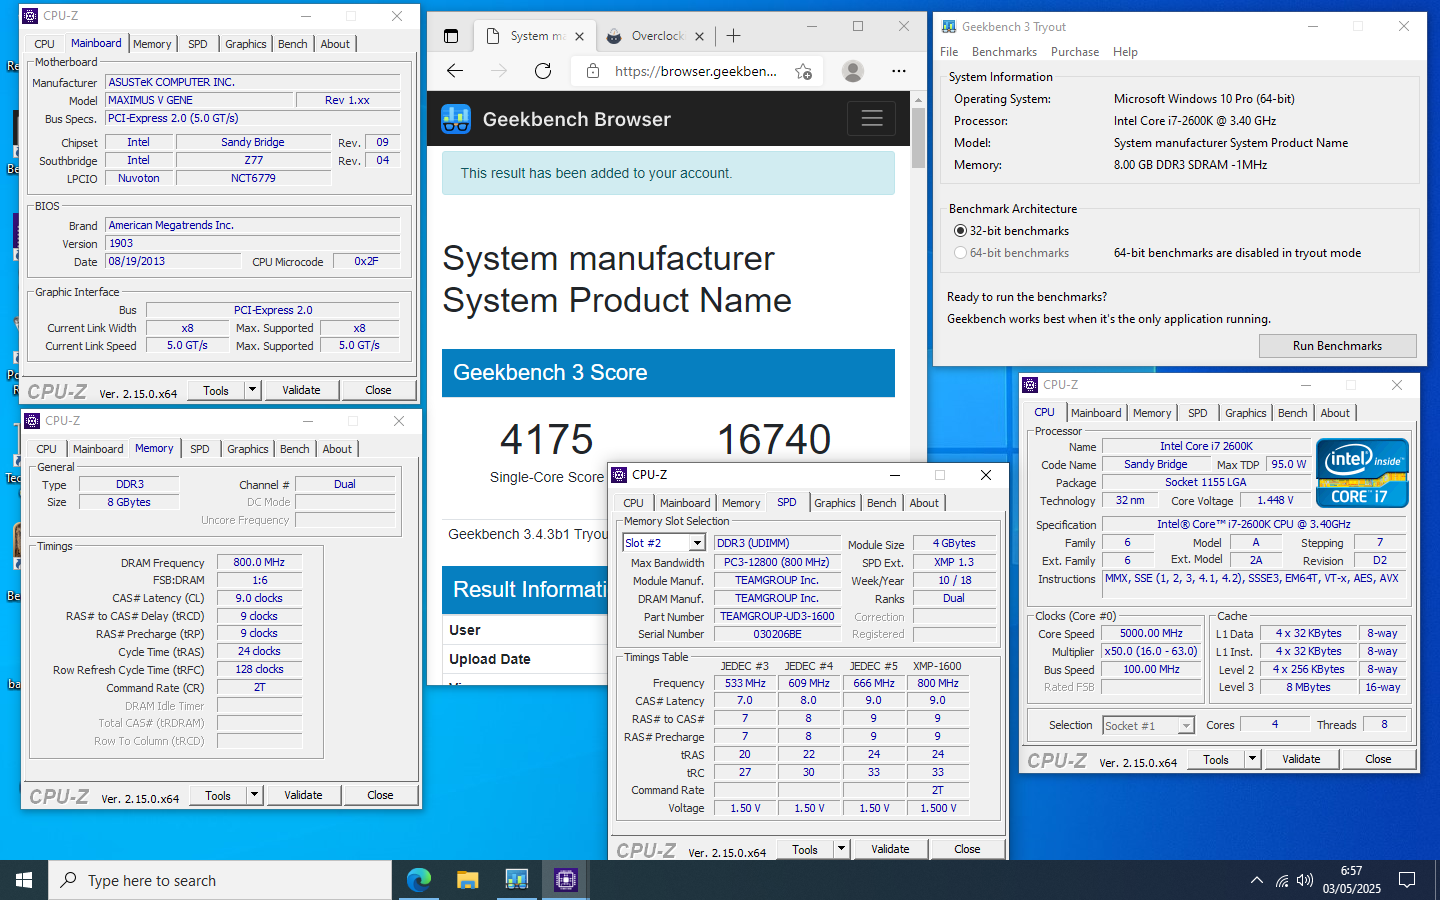Click the Windows Start button

click(x=24, y=880)
